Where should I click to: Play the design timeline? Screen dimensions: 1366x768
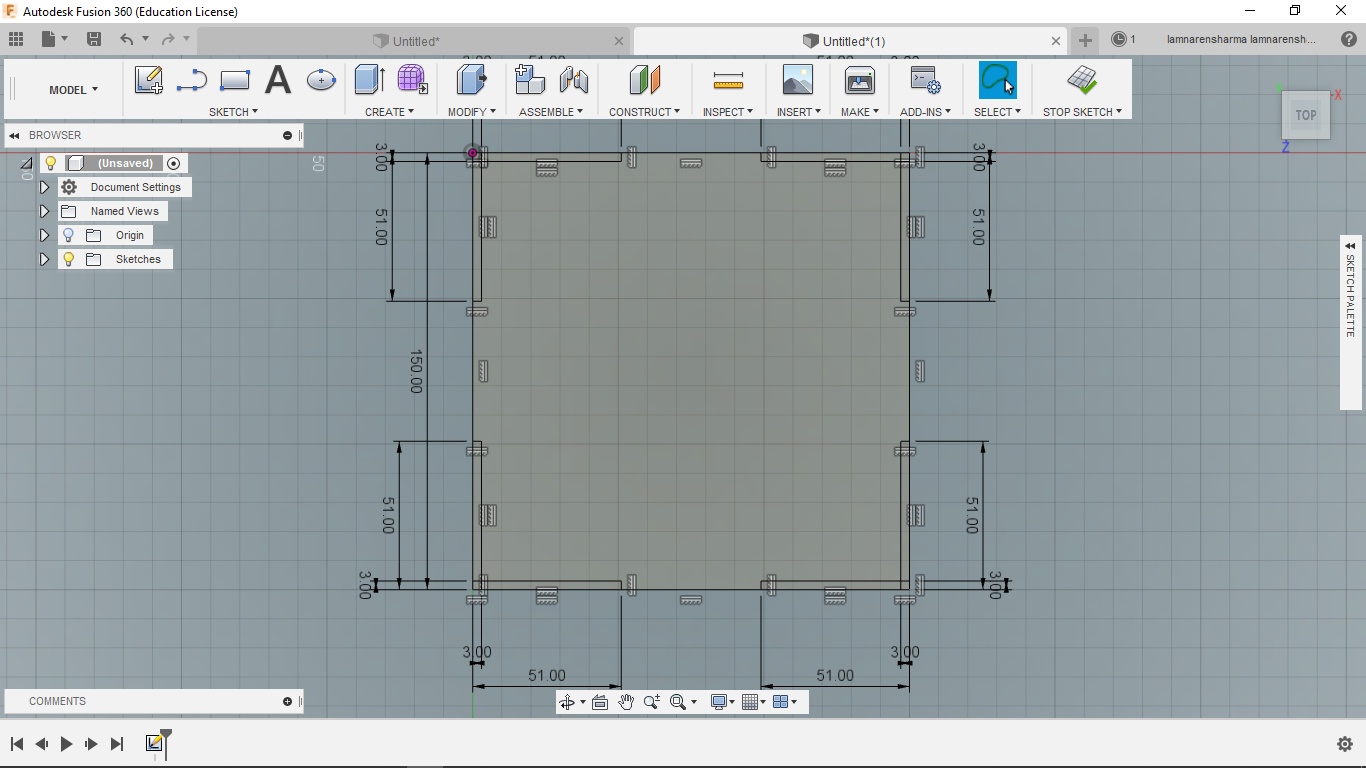pos(67,744)
